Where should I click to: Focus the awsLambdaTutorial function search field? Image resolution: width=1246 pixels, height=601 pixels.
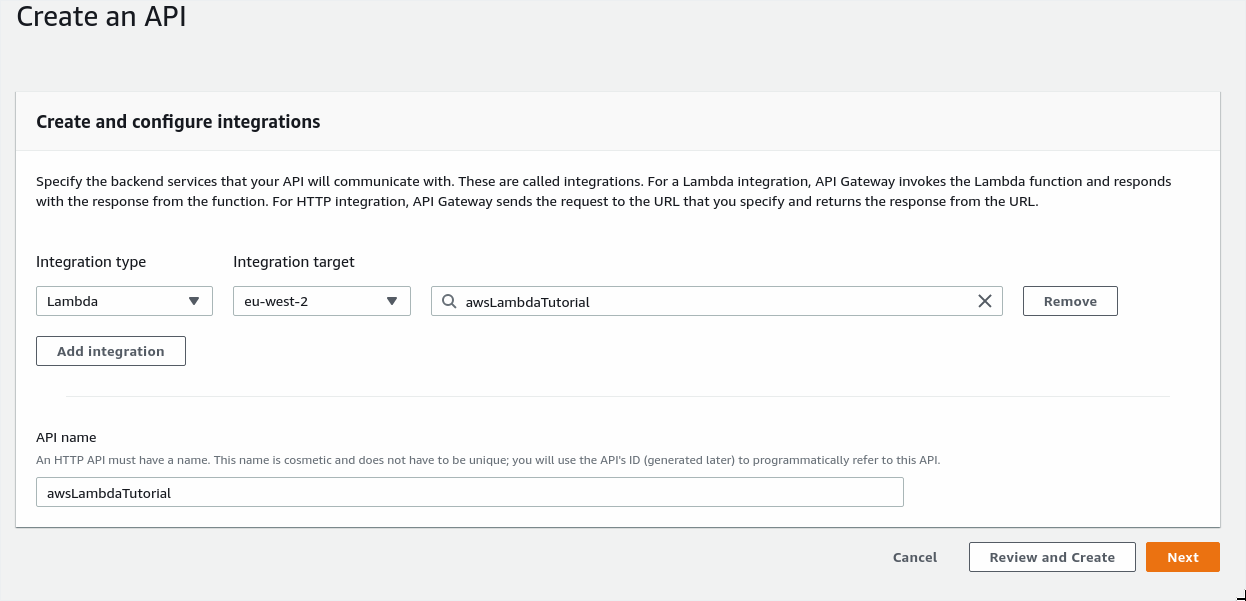(715, 301)
